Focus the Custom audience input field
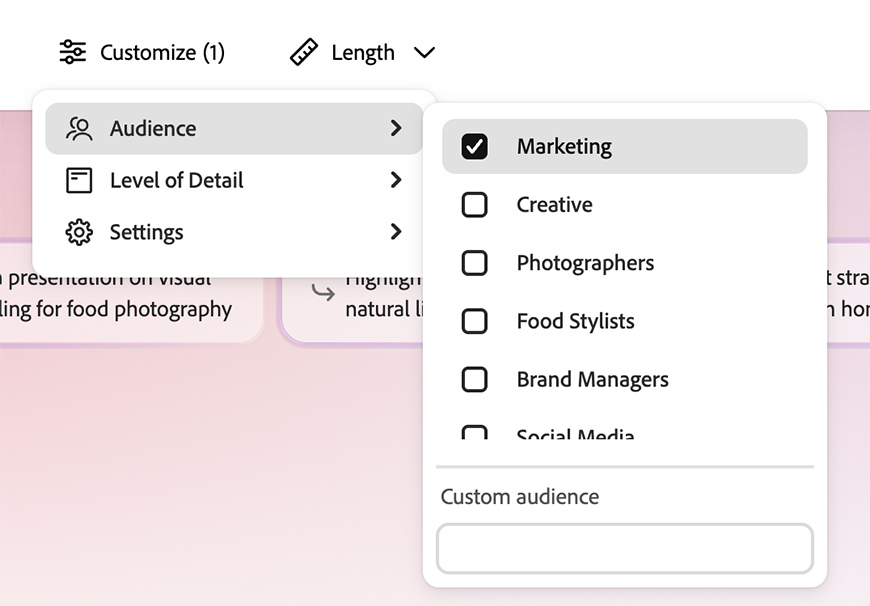Screen dimensions: 870x606 point(625,548)
